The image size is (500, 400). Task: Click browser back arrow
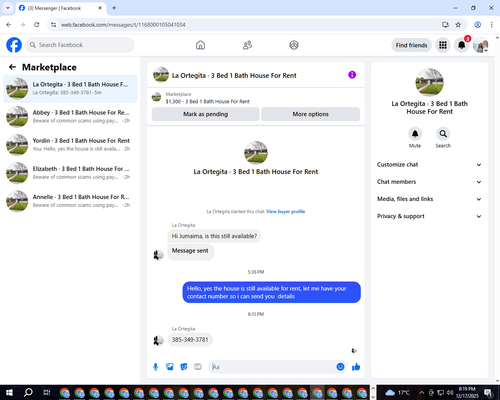(x=9, y=25)
